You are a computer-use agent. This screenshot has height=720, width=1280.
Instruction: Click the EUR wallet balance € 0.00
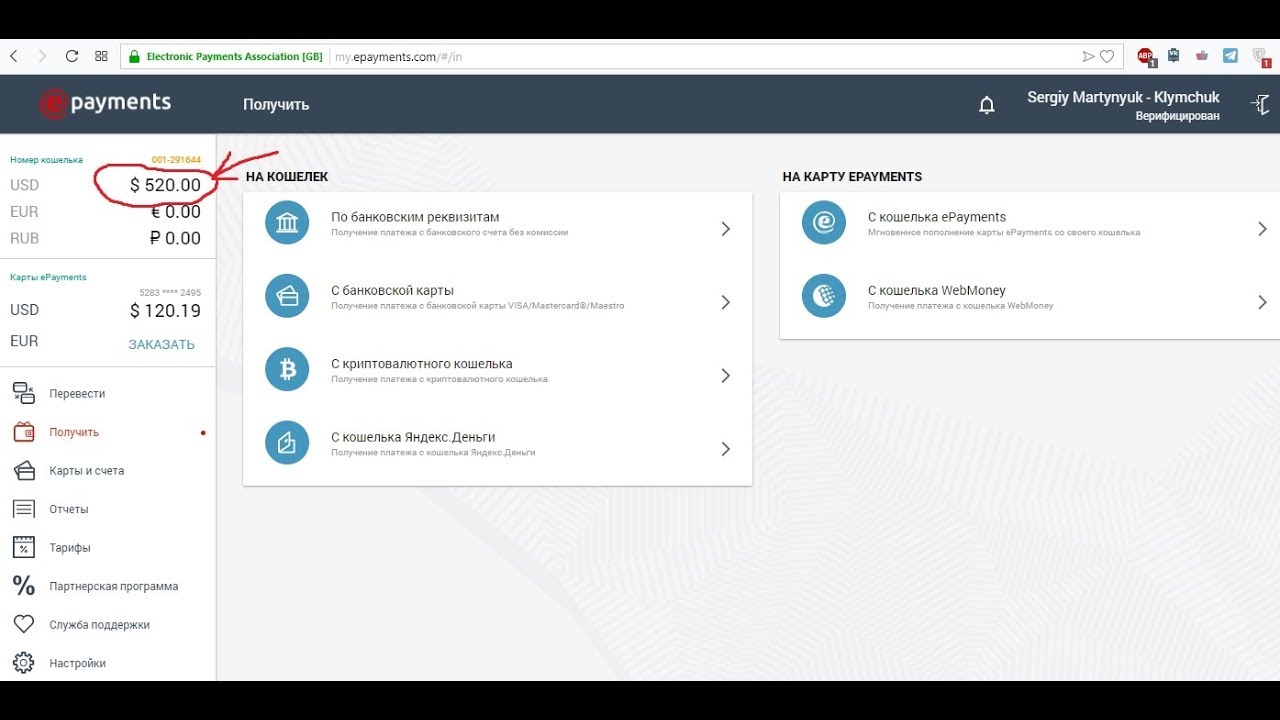tap(175, 212)
